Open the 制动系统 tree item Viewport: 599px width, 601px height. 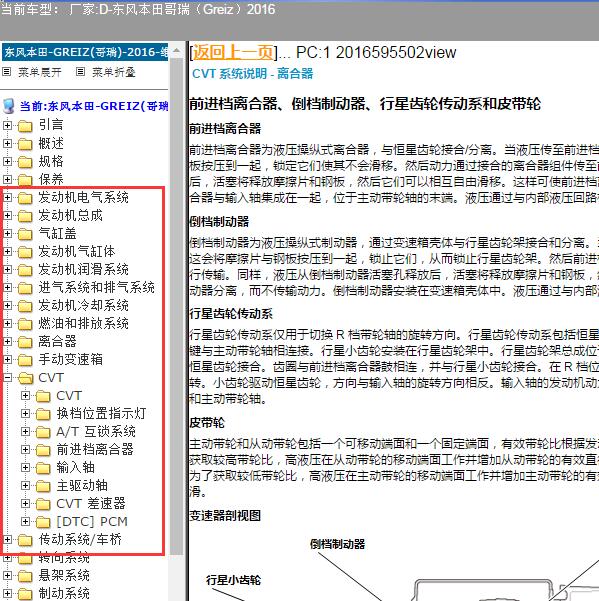(x=64, y=594)
